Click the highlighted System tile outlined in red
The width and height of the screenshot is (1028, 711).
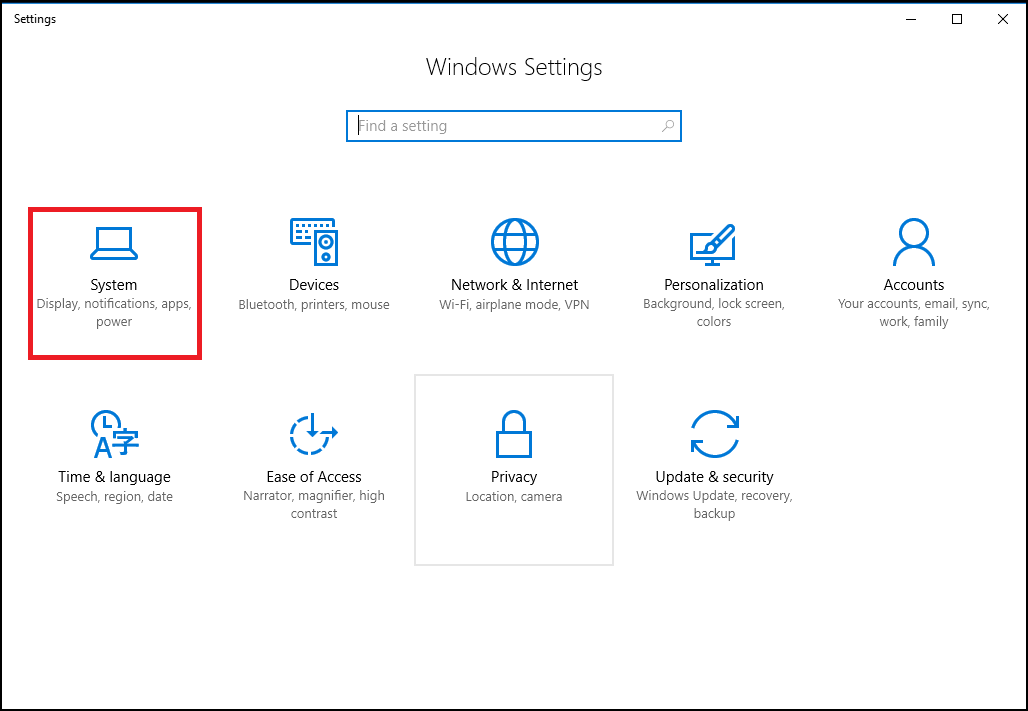(114, 283)
